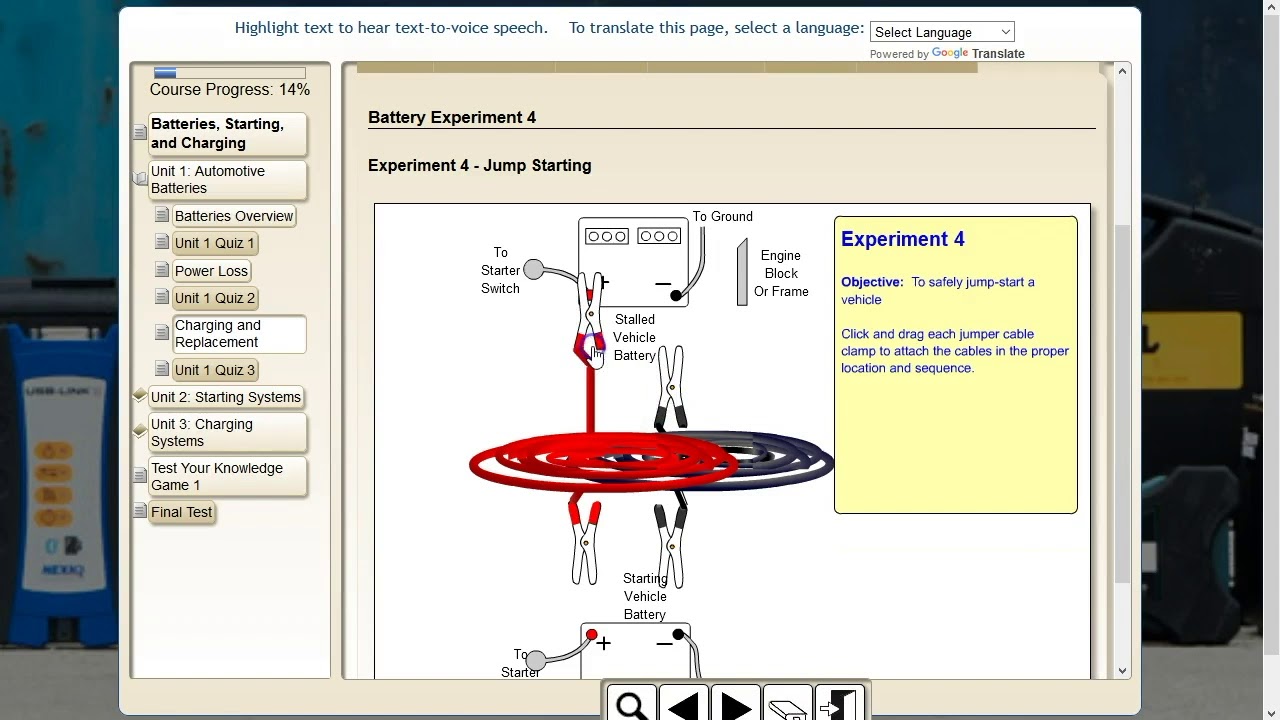Click page icon next to Unit 1 Quiz 3
Screen dimensions: 1280x720
coord(162,369)
